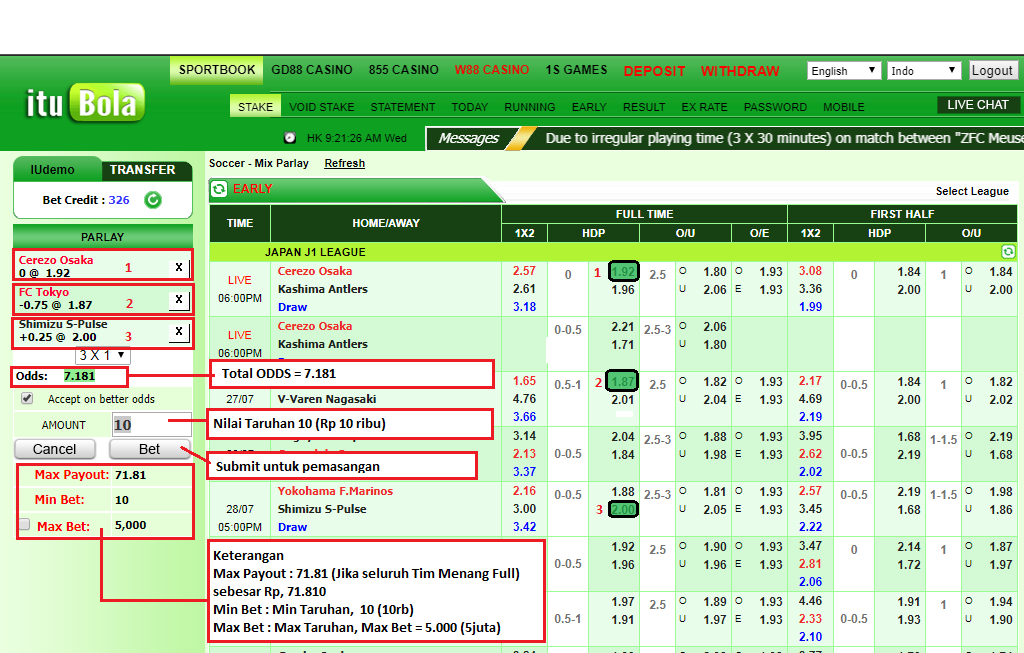This screenshot has height=653, width=1024.
Task: Select Cerezo Osaka handicap odds 1.92
Action: (x=623, y=272)
